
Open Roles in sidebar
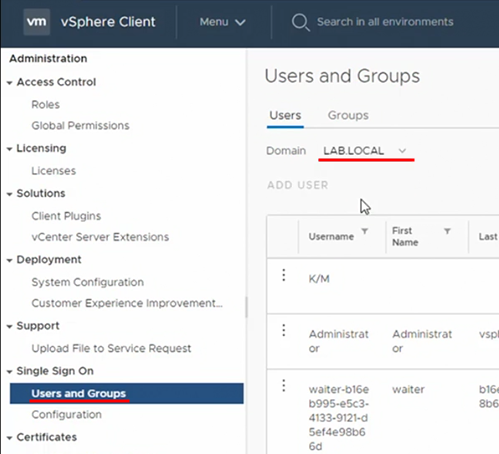click(x=46, y=105)
